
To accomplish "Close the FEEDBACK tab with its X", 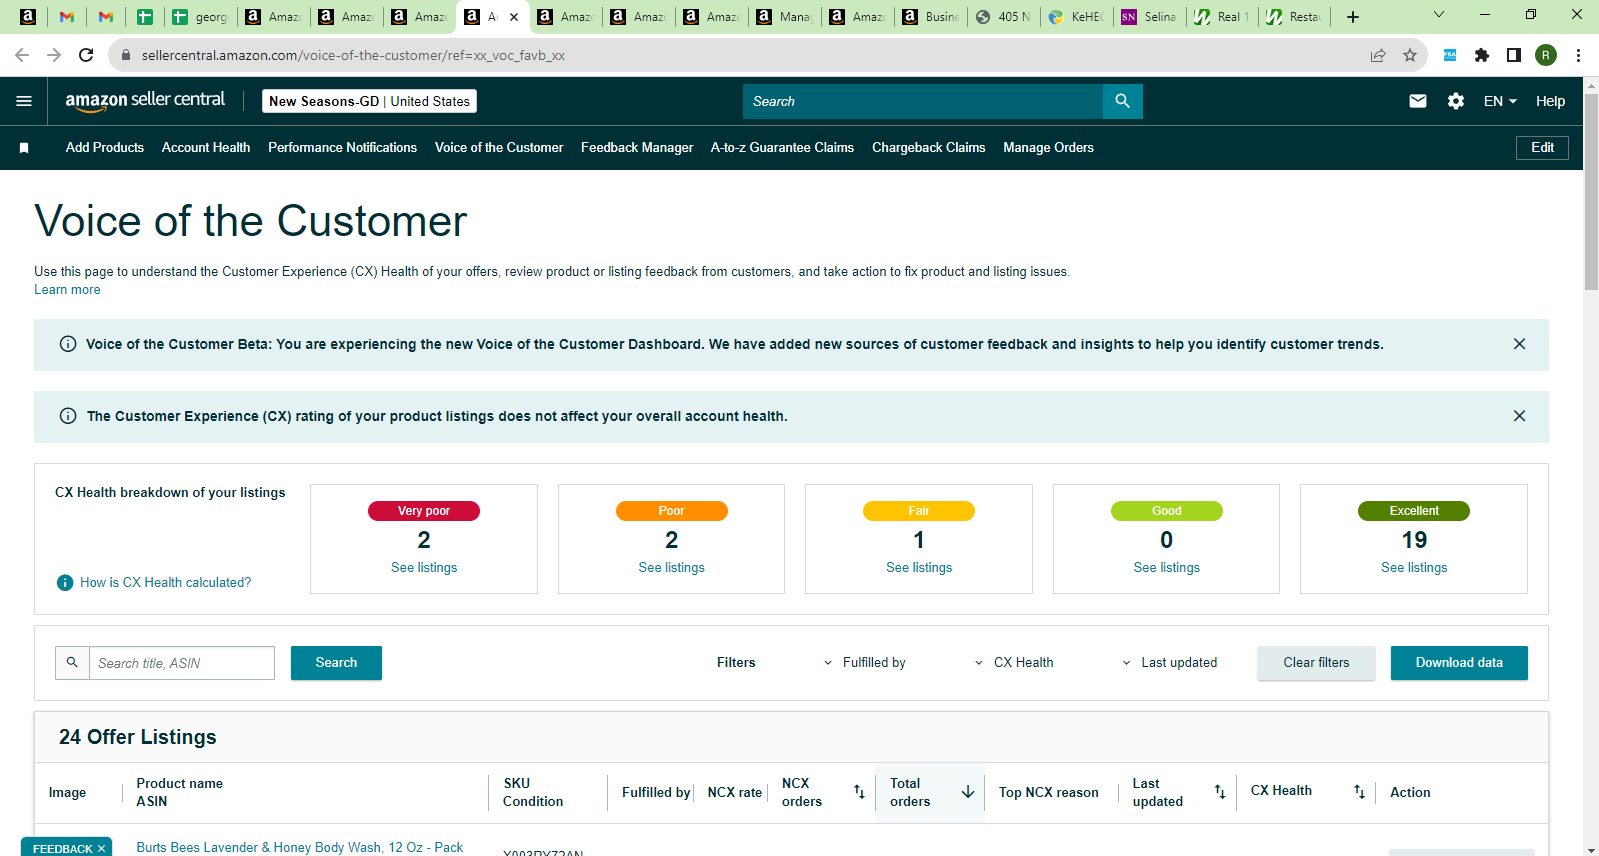I will (x=101, y=849).
